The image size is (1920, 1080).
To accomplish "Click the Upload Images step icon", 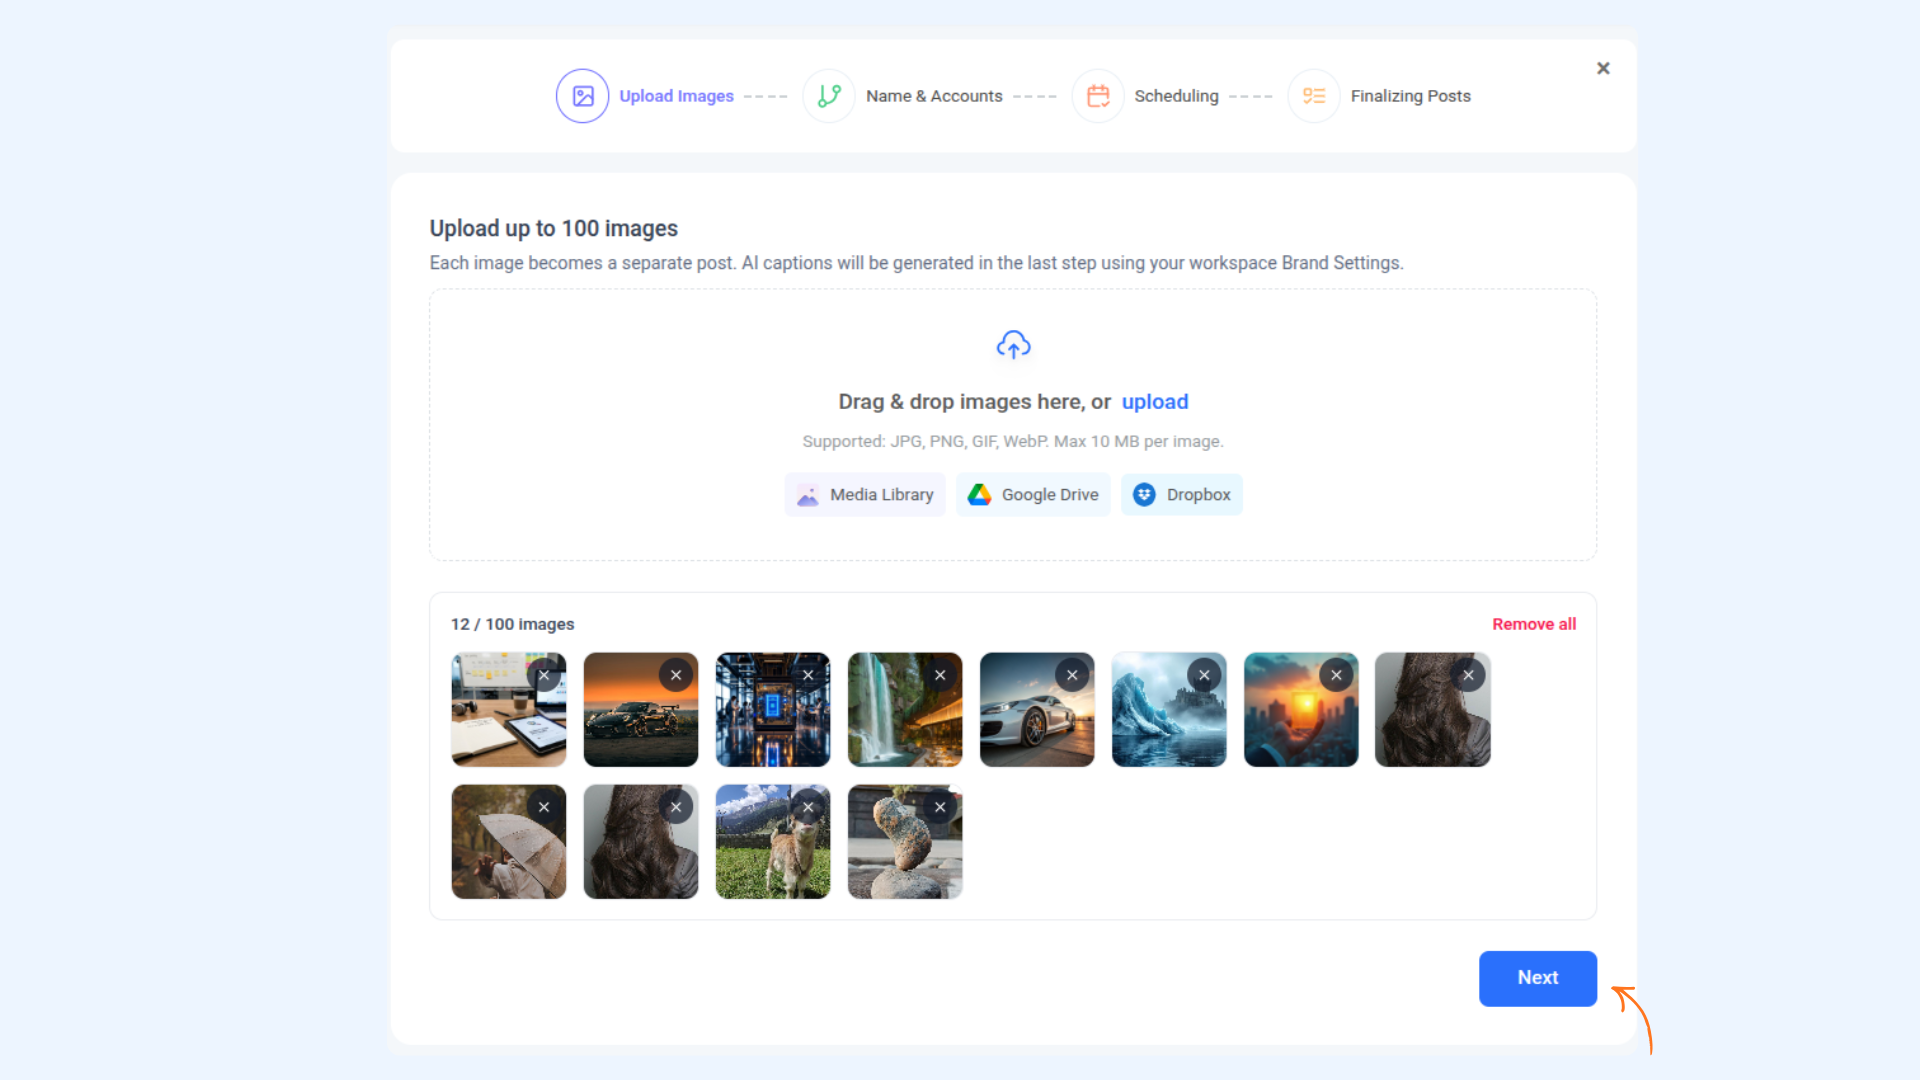I will [582, 96].
